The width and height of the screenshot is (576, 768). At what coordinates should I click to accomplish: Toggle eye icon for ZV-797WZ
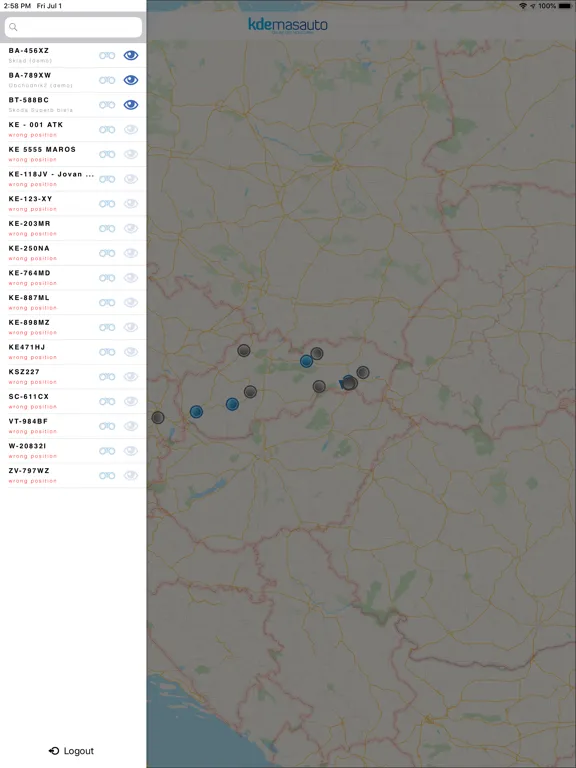(x=131, y=476)
